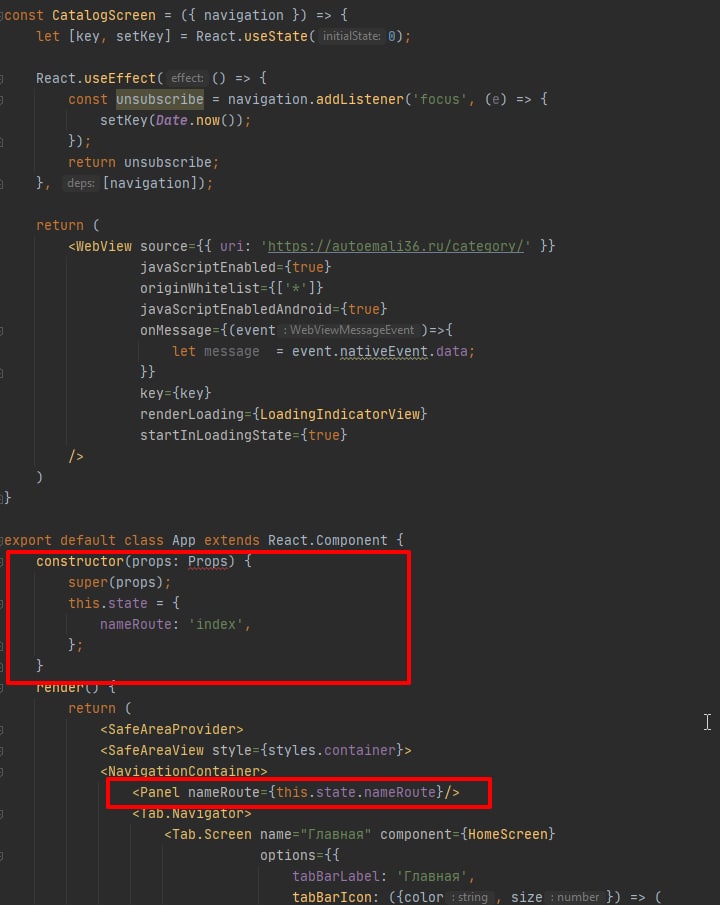720x905 pixels.
Task: Click the key={key} prop
Action: [x=176, y=393]
